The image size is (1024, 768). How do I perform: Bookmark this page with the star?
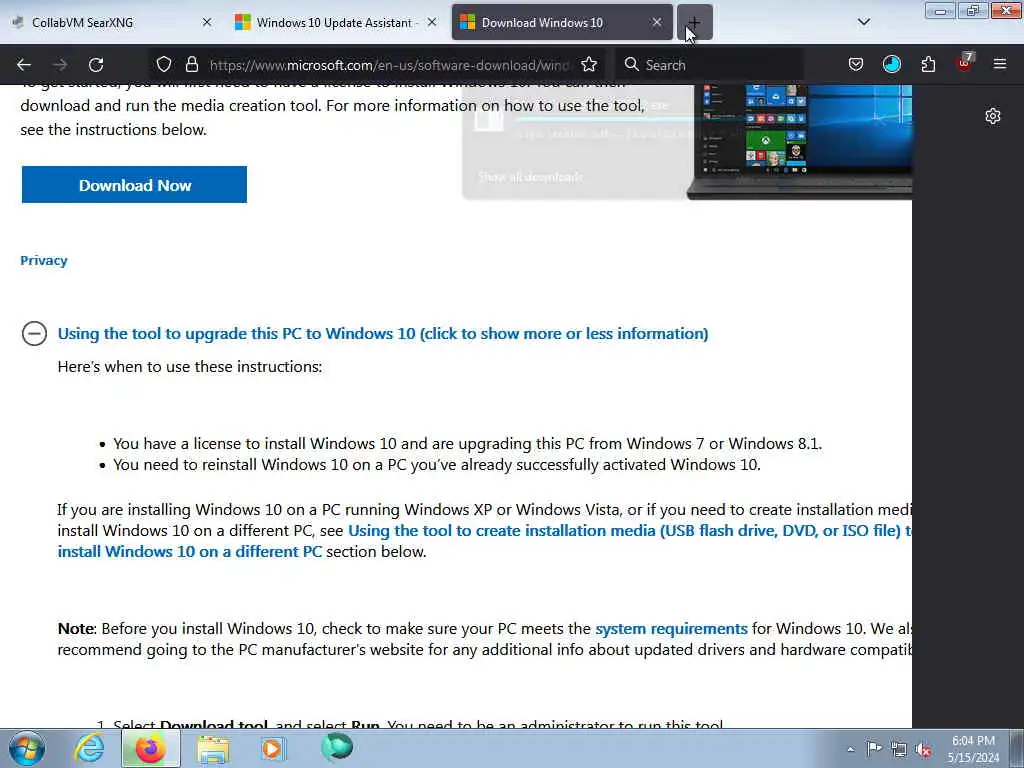point(589,64)
